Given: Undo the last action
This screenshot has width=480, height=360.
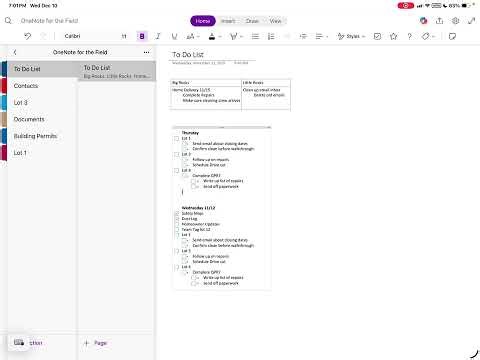Looking at the screenshot, I should click(x=28, y=36).
